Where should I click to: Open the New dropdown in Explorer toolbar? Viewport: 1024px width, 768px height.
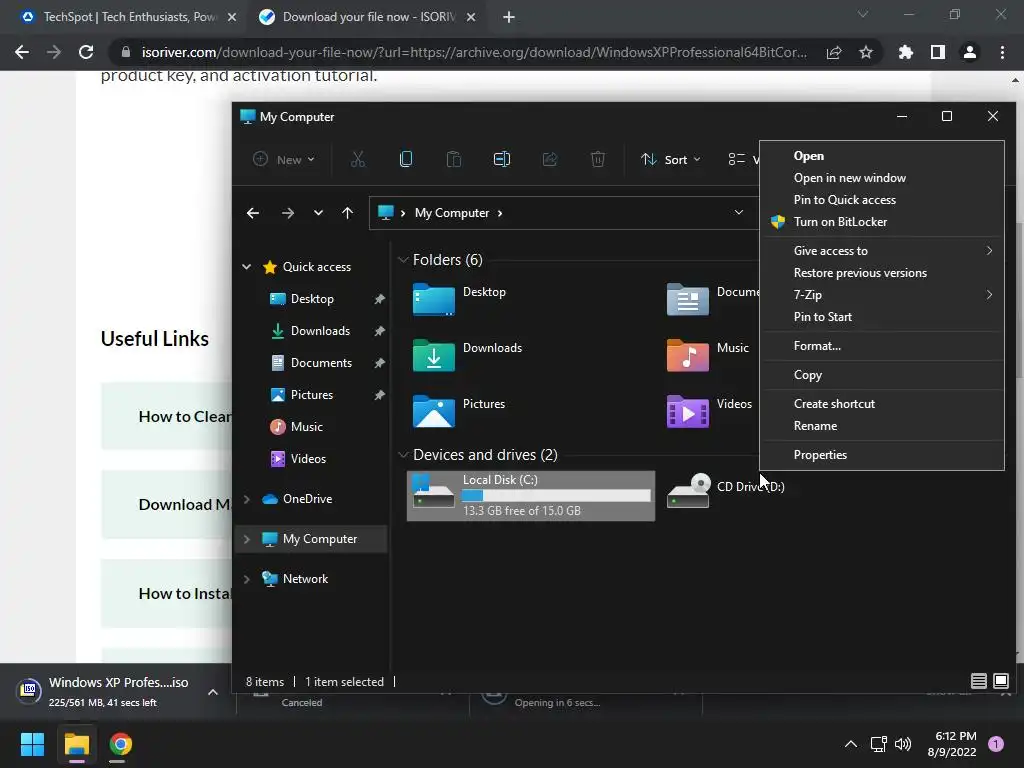284,159
